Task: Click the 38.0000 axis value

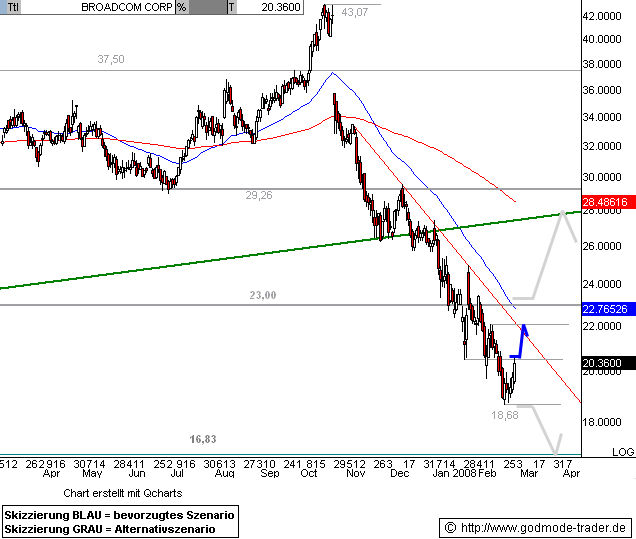Action: point(602,64)
